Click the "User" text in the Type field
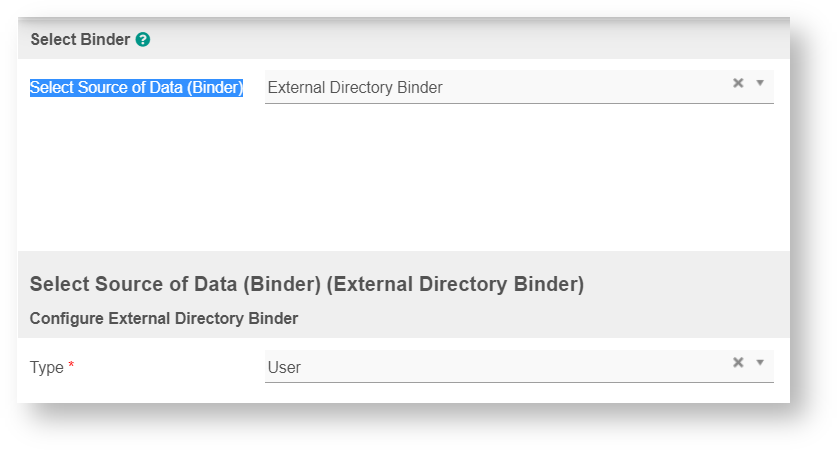This screenshot has width=838, height=451. [x=284, y=367]
